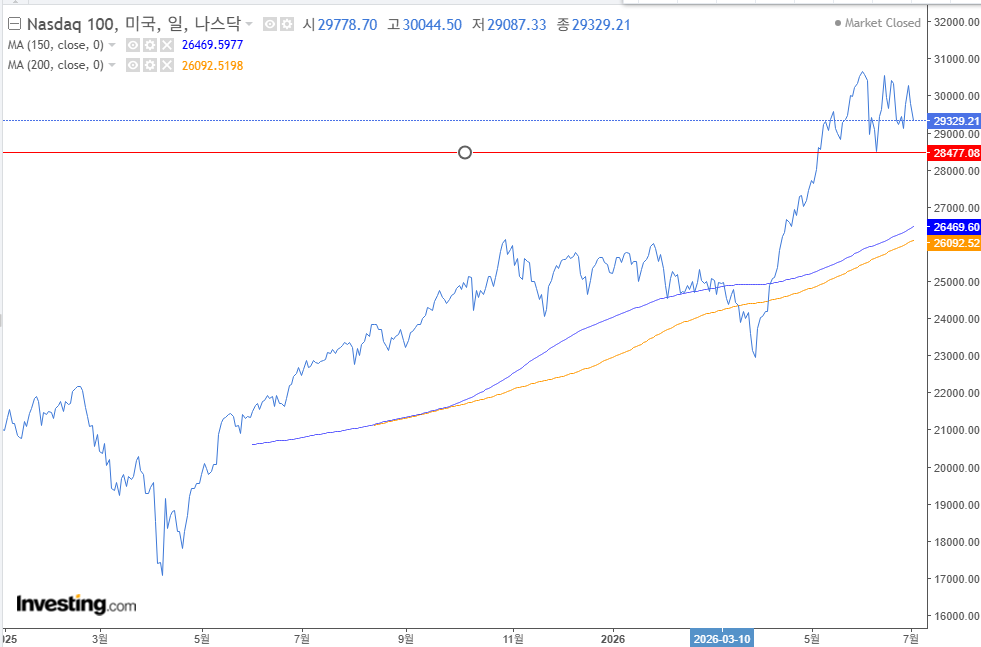Open Nasdaq 100 series settings gear

click(x=287, y=24)
